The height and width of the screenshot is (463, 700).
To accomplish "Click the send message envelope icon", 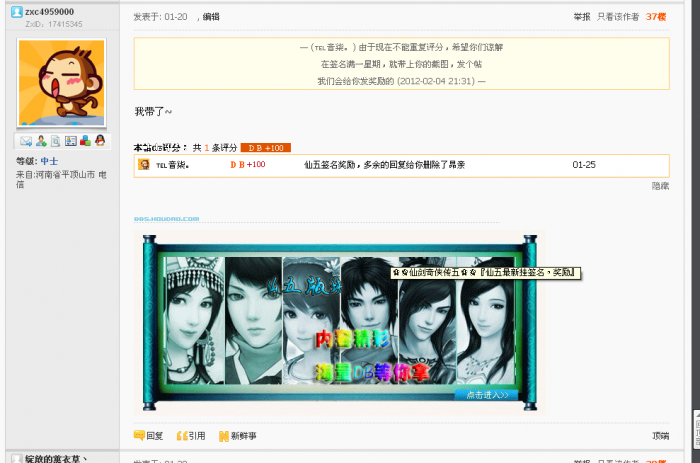I will point(26,141).
